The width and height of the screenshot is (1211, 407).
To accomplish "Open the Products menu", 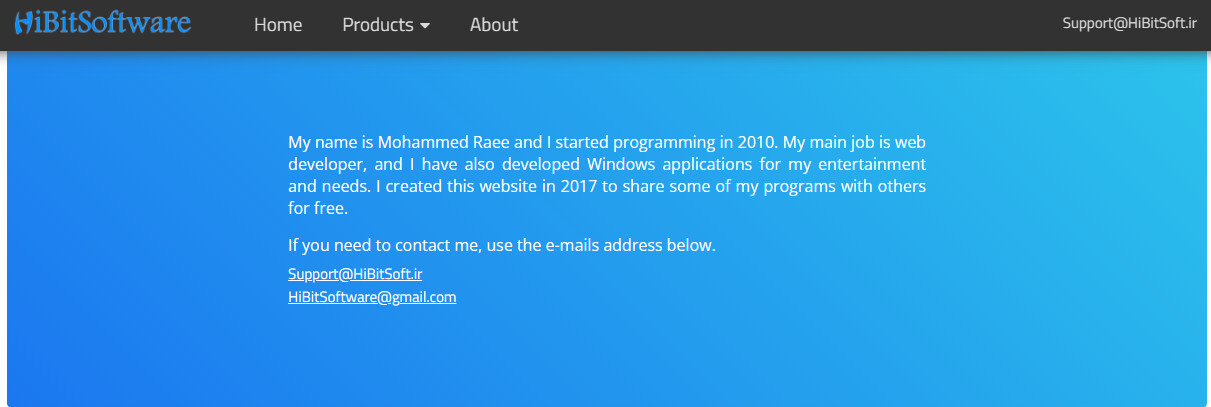I will coord(386,25).
